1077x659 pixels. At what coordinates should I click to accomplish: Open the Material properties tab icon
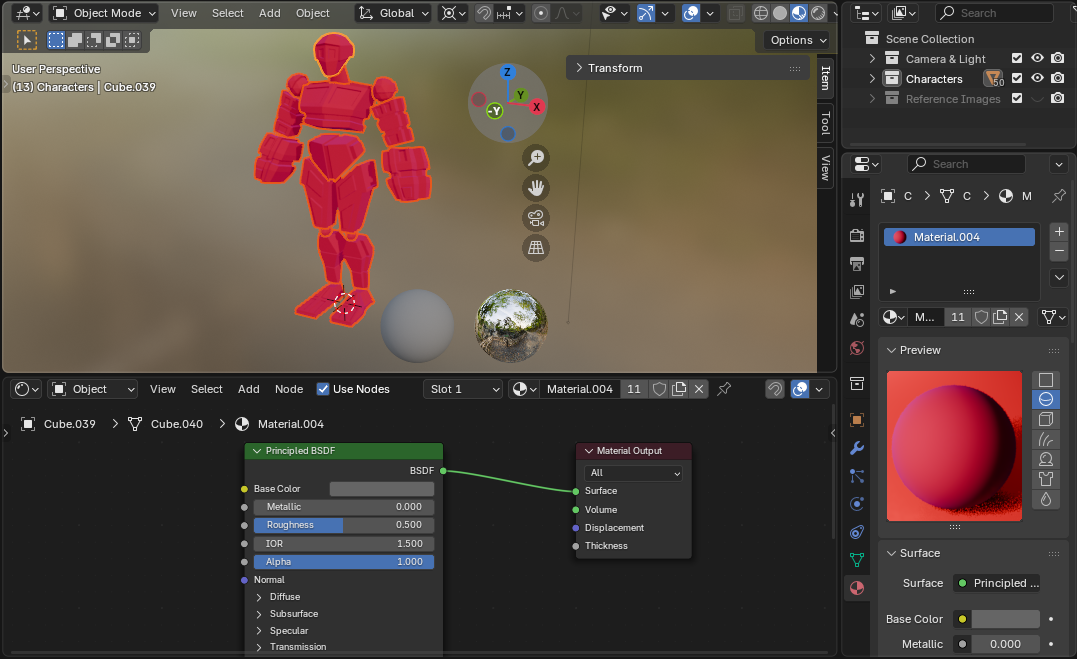click(x=857, y=588)
